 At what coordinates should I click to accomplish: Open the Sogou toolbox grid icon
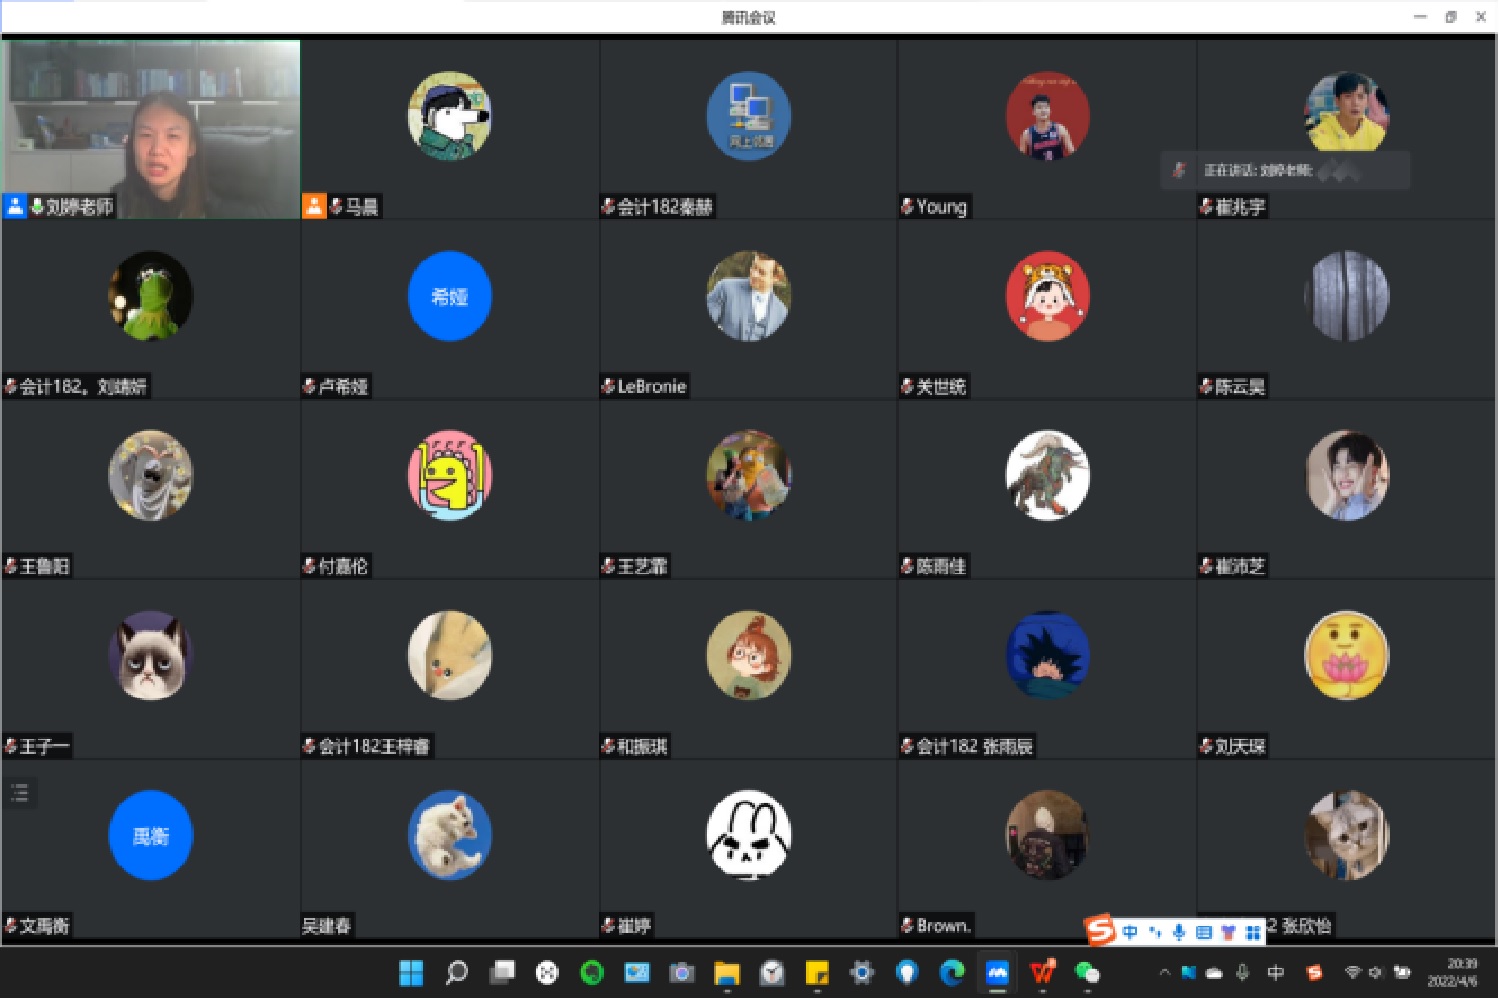pyautogui.click(x=1252, y=932)
